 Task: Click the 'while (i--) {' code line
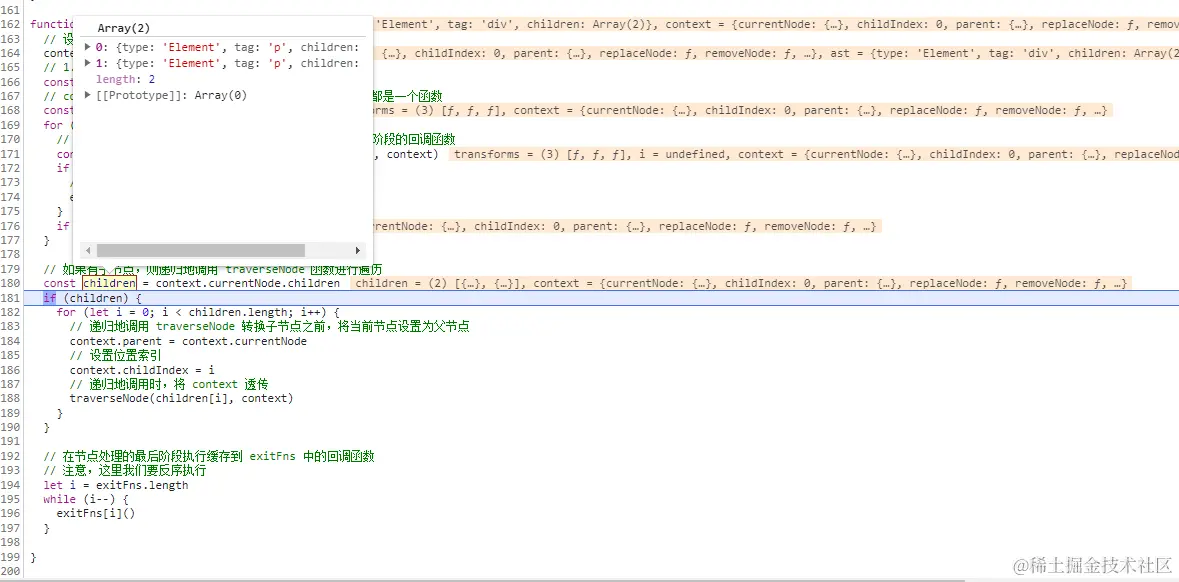[86, 499]
